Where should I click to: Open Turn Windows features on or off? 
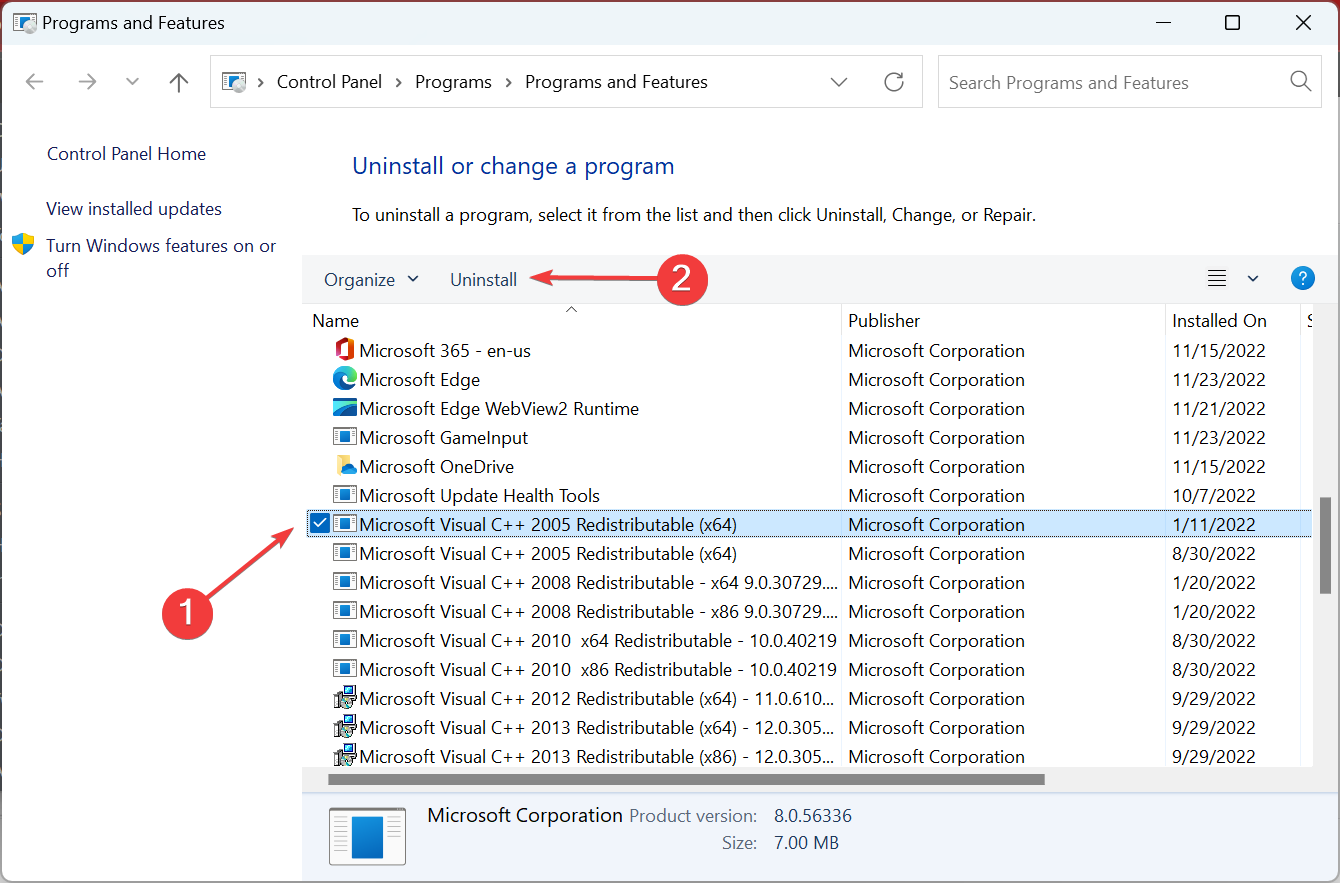click(161, 258)
